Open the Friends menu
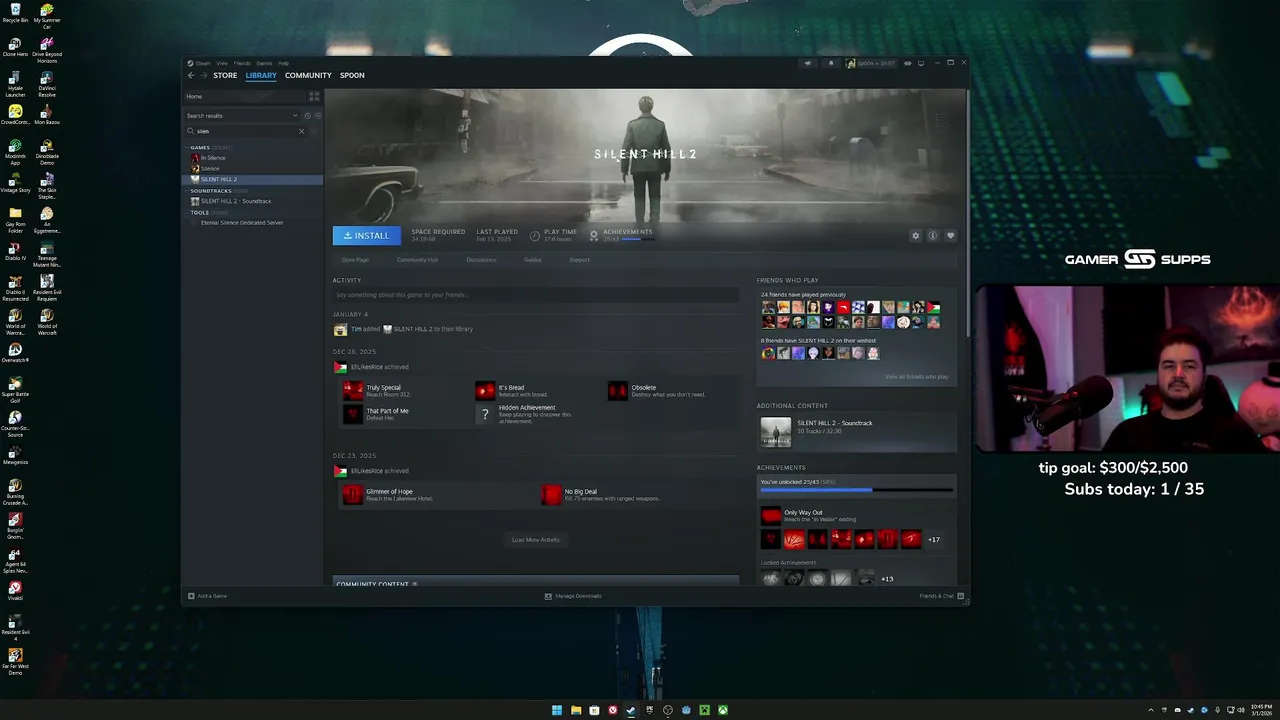 tap(242, 63)
